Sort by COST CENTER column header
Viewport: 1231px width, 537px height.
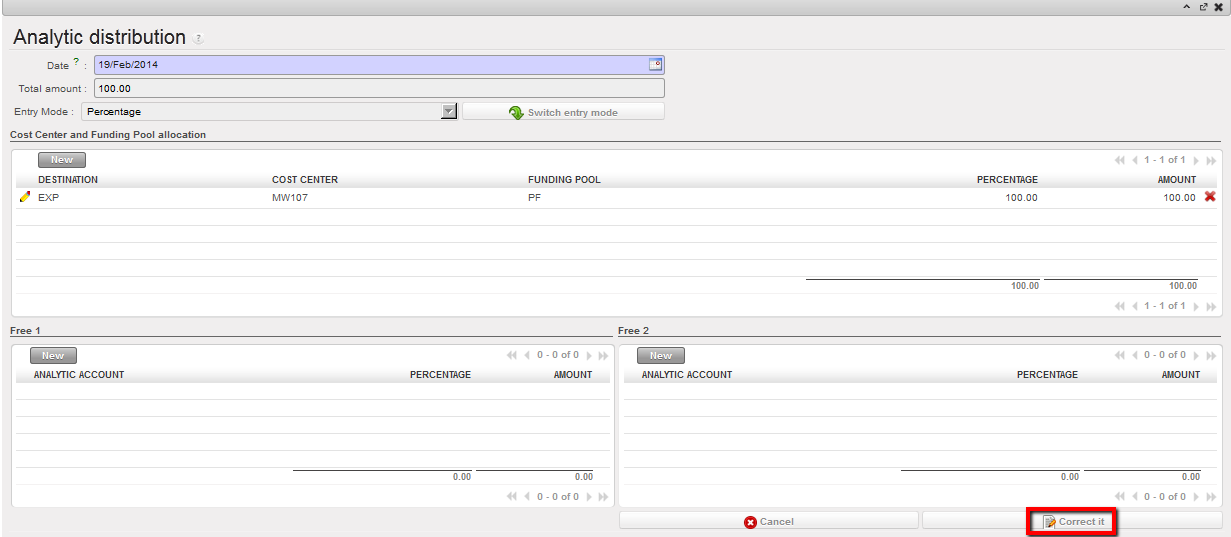point(305,180)
